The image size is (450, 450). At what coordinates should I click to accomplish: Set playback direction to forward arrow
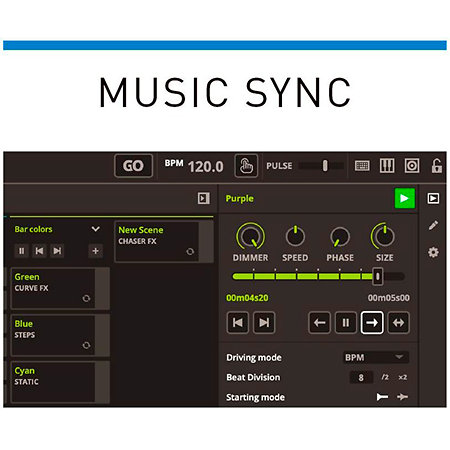point(372,323)
